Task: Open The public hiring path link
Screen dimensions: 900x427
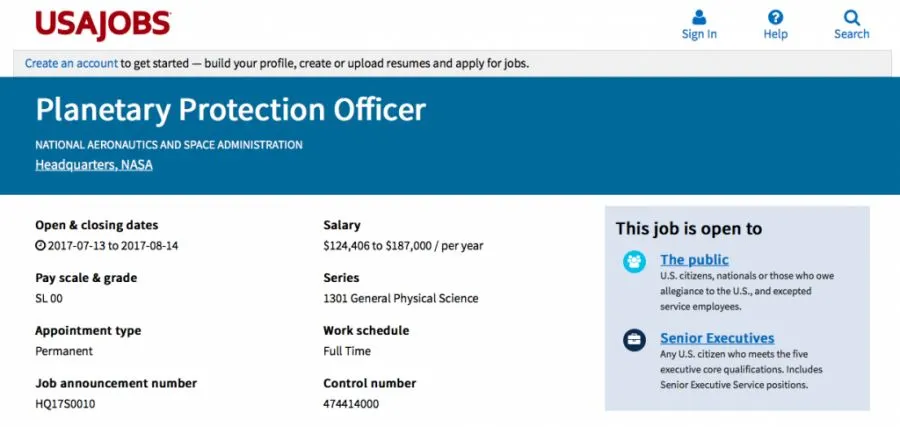Action: [x=694, y=260]
